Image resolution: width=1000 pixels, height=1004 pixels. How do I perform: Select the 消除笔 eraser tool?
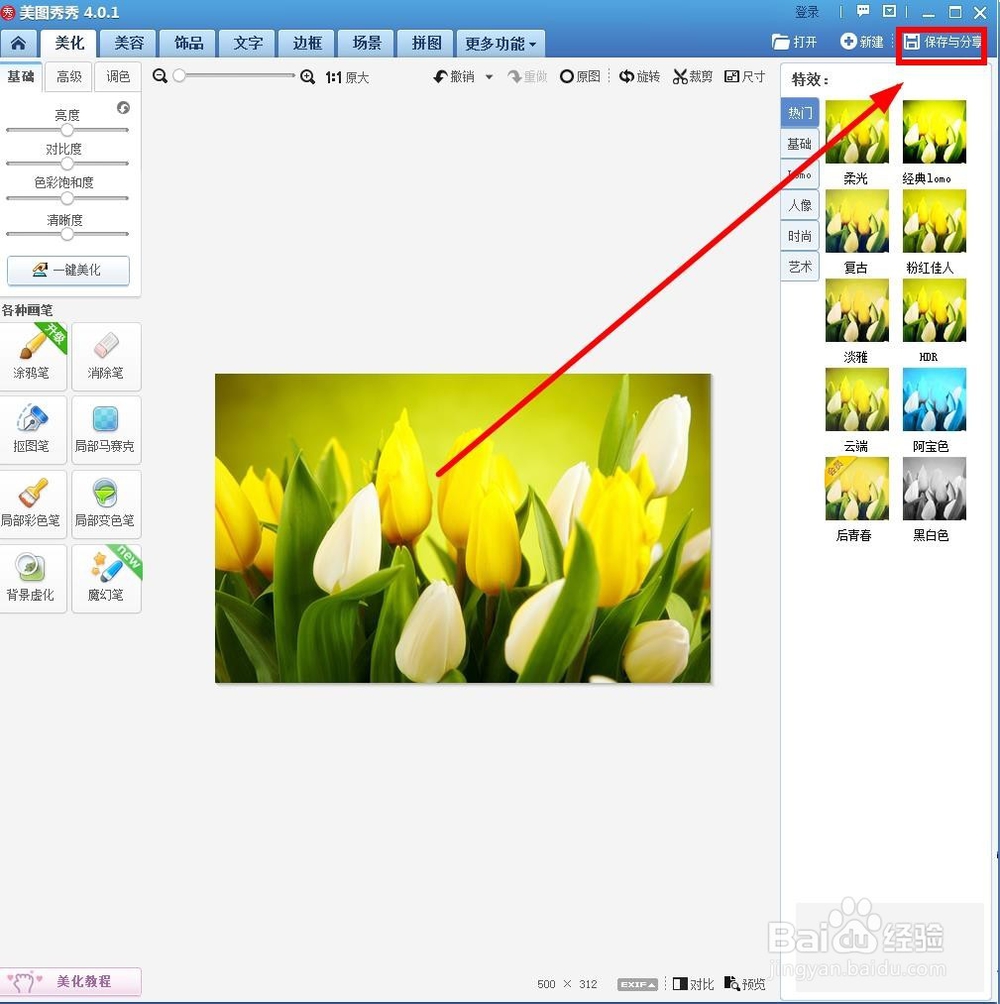pyautogui.click(x=106, y=357)
